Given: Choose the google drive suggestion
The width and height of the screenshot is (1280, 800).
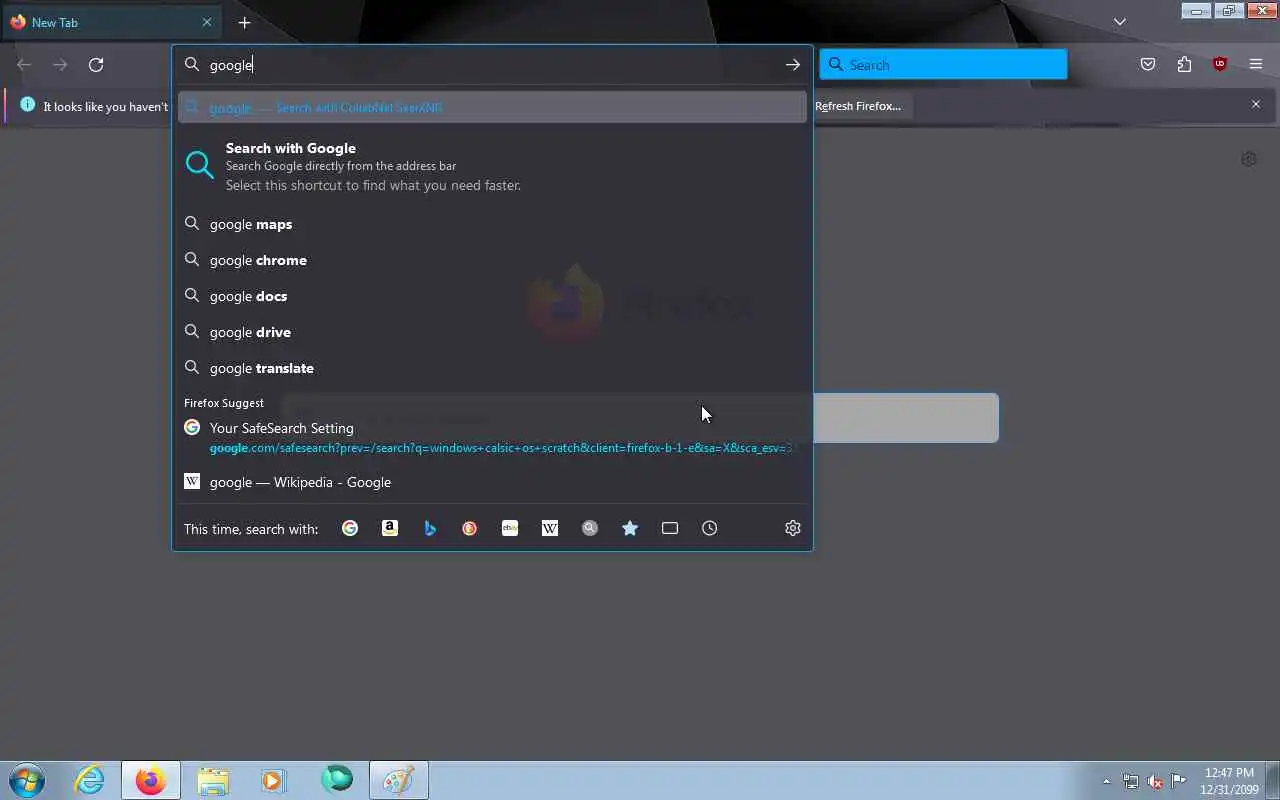Looking at the screenshot, I should pos(492,332).
